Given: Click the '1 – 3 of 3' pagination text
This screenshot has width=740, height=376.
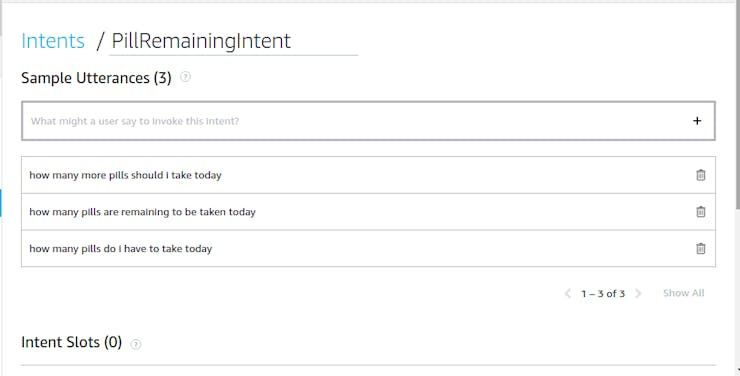Looking at the screenshot, I should coord(603,293).
